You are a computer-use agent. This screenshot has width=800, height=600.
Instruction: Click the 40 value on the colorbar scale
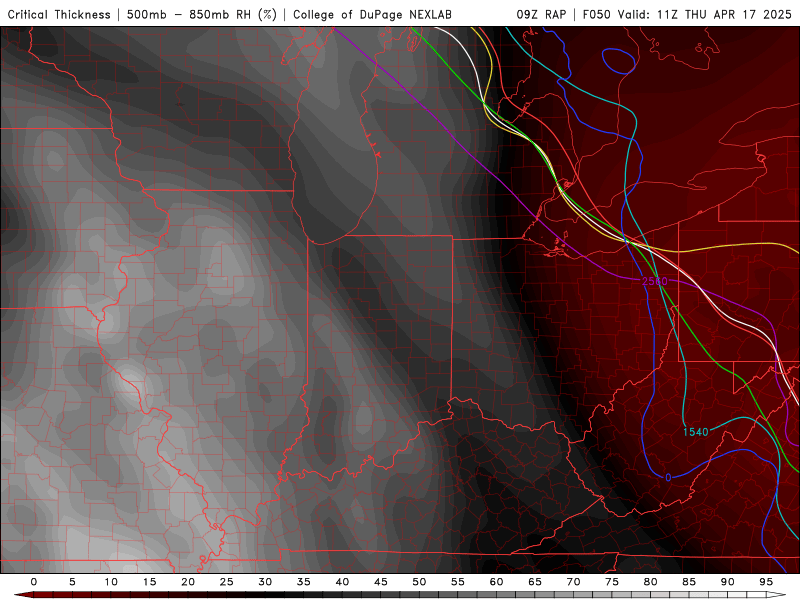point(342,582)
